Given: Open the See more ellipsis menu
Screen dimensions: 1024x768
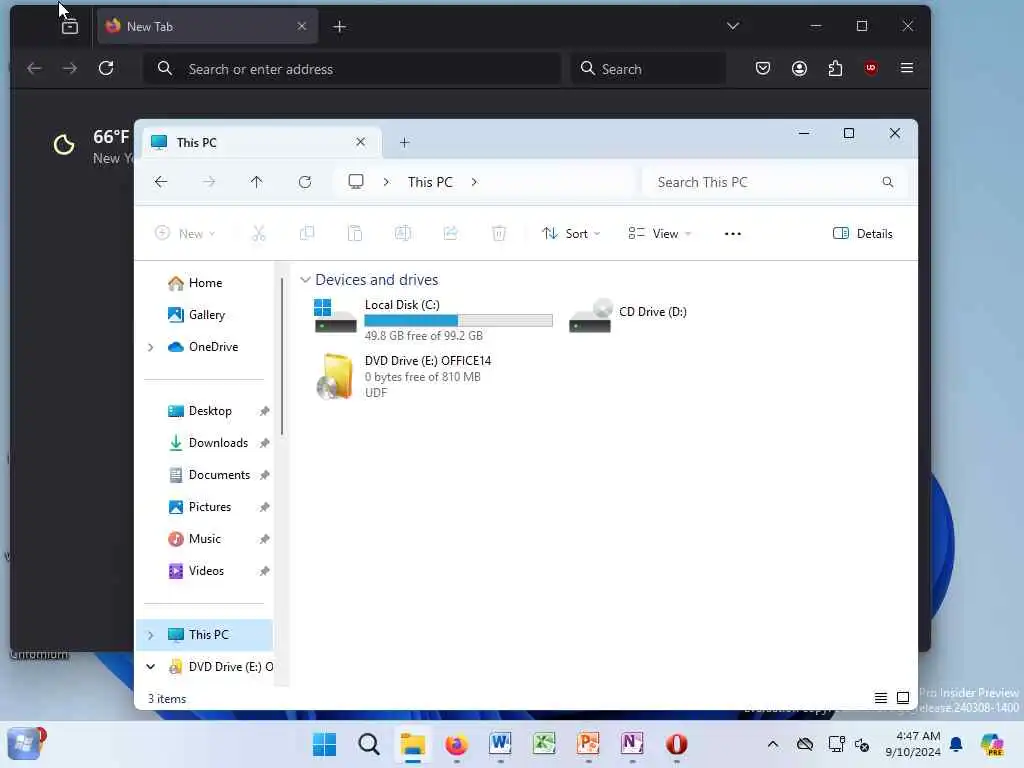Looking at the screenshot, I should point(733,234).
